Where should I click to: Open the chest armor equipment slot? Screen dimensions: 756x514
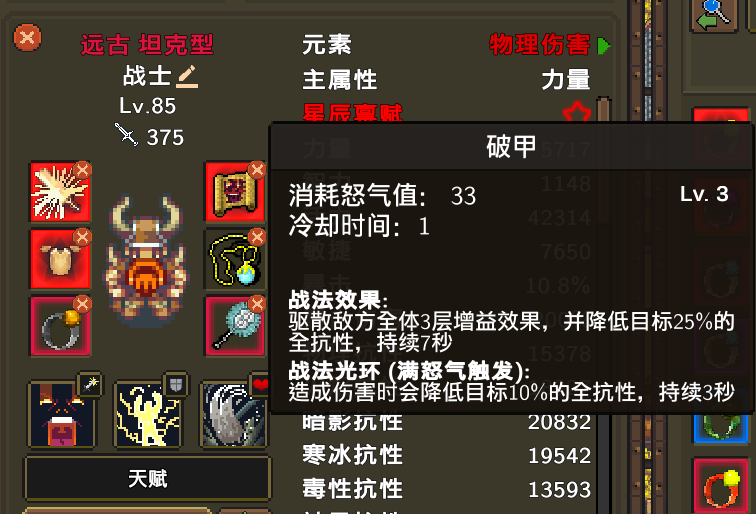pos(60,259)
